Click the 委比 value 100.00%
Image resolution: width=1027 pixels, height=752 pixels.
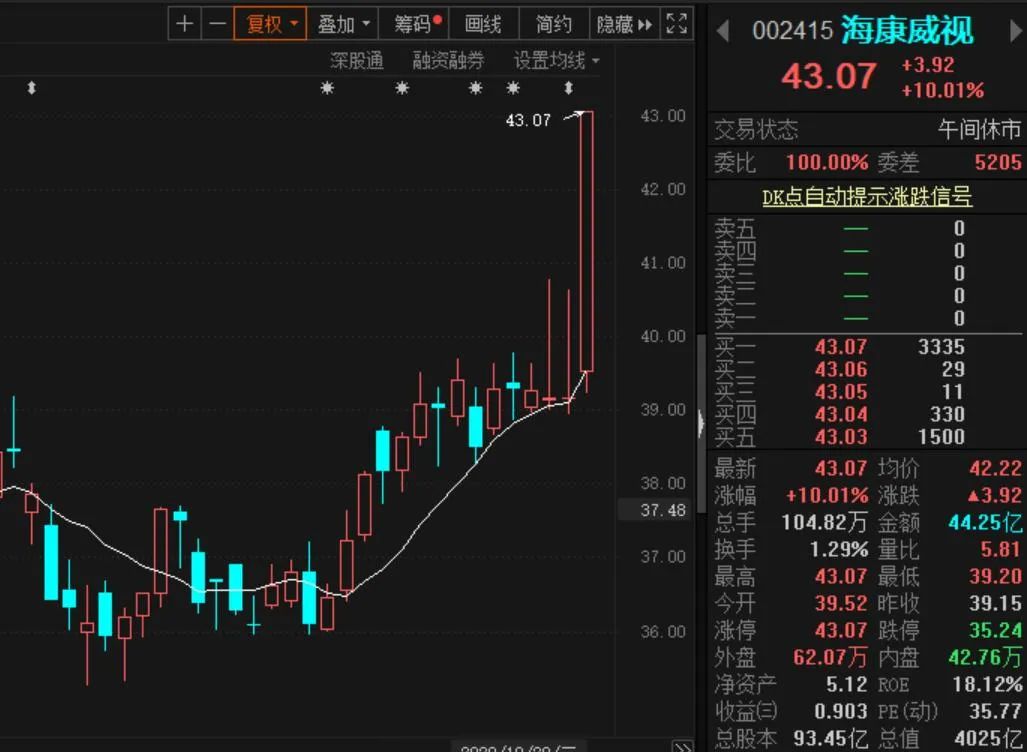(x=827, y=162)
